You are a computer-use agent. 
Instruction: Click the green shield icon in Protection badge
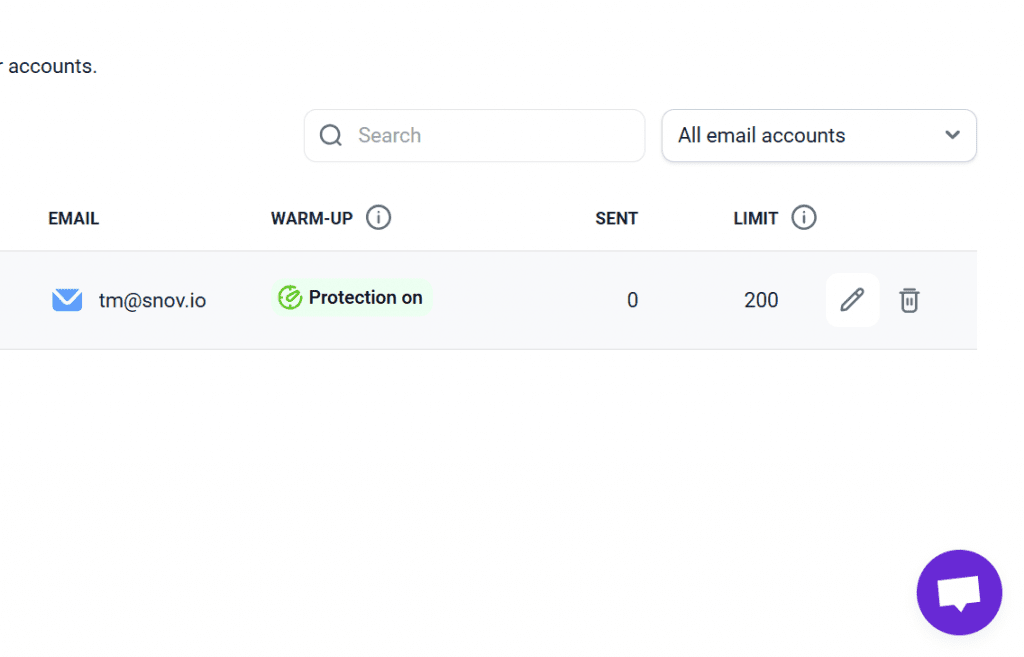[x=291, y=297]
